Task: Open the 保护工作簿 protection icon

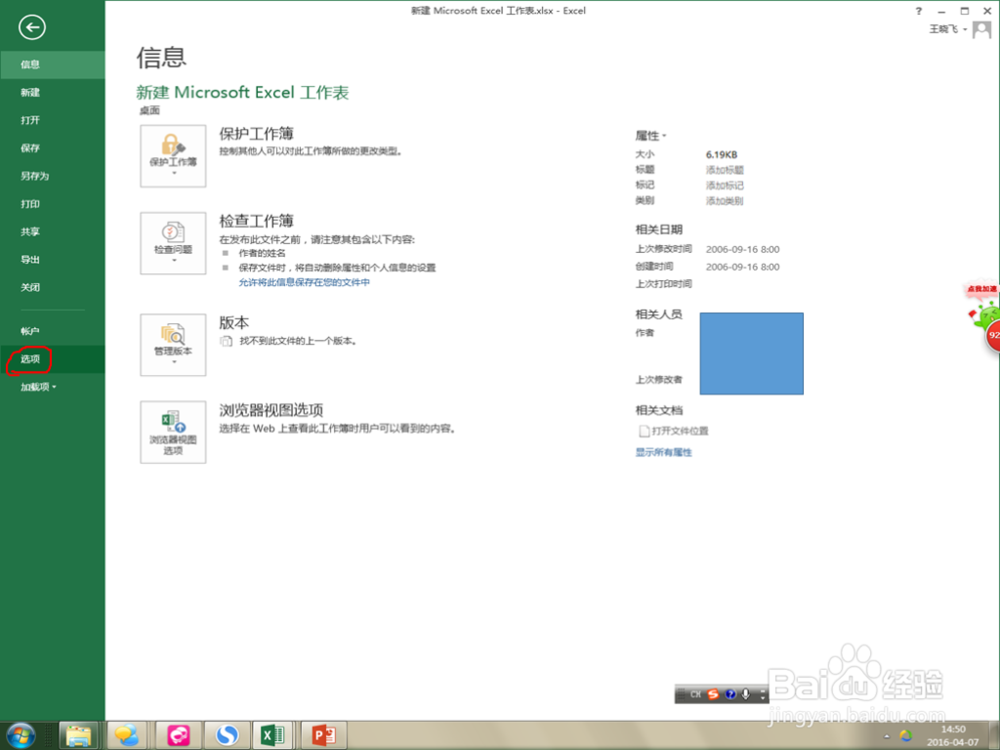Action: click(x=172, y=155)
